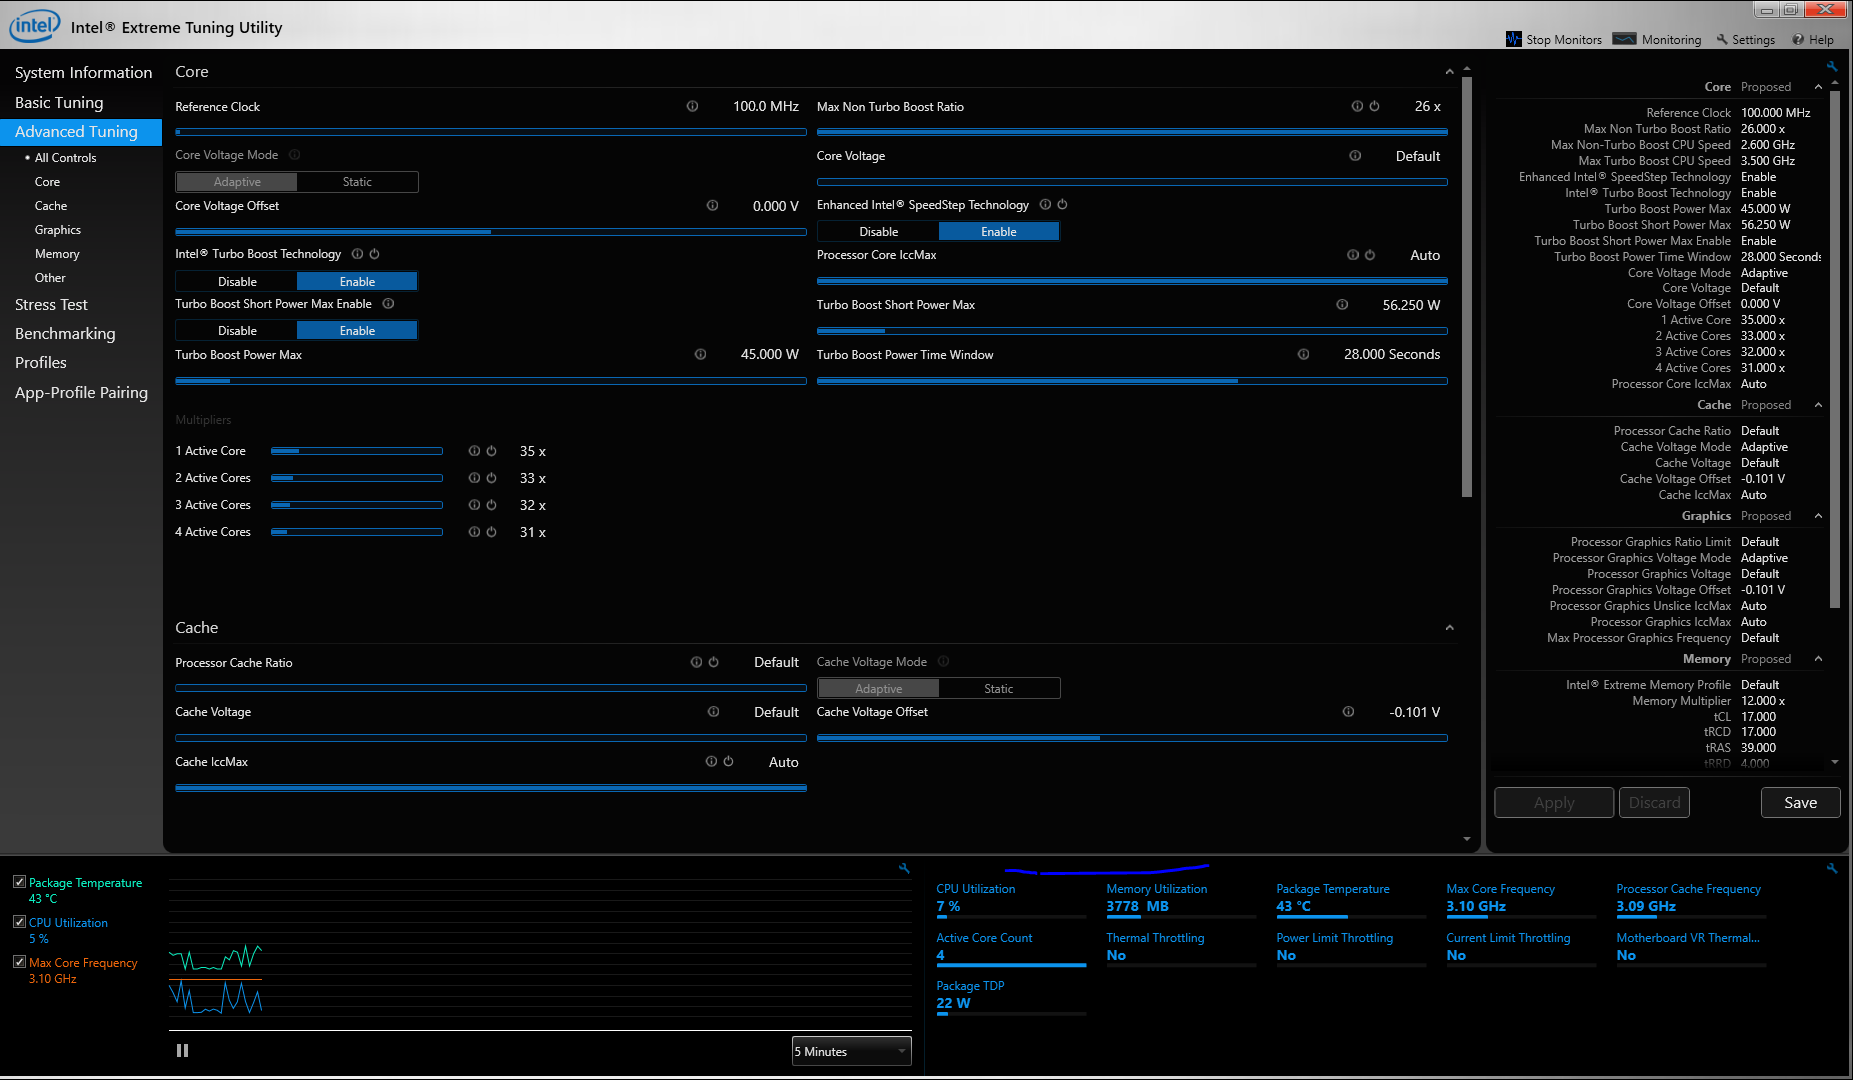Reset 2 Active Cores multiplier to default
The width and height of the screenshot is (1853, 1080).
click(x=491, y=478)
